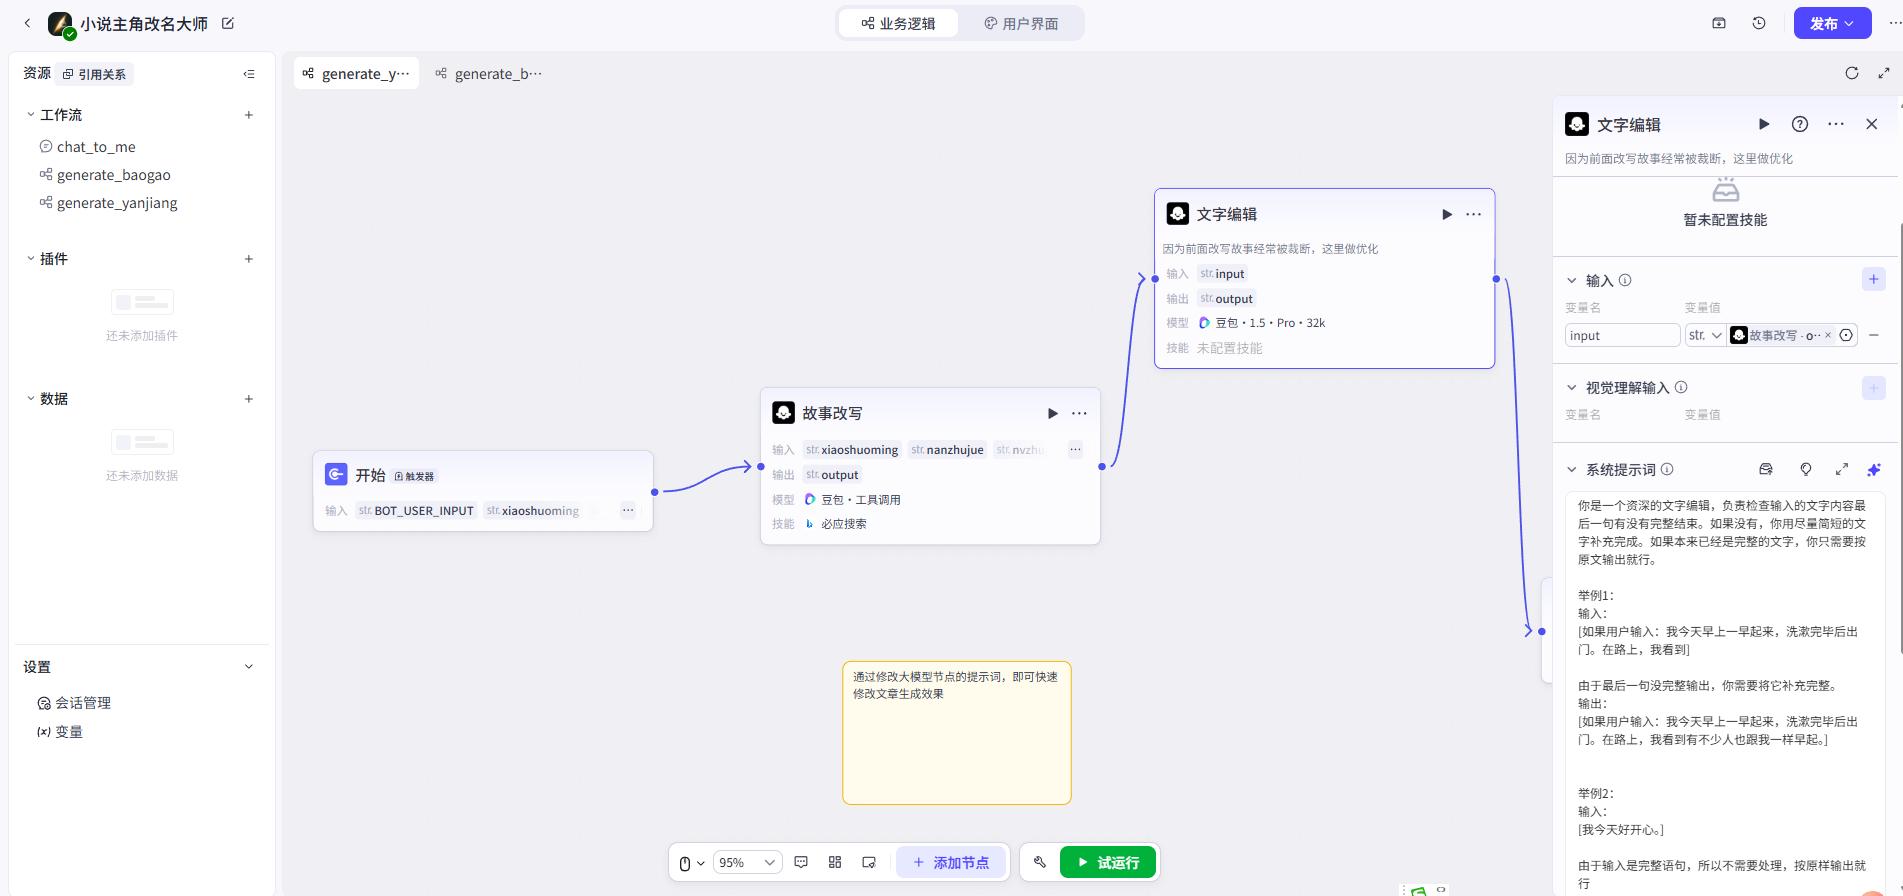The height and width of the screenshot is (896, 1903).
Task: Switch to 用户界面 tab
Action: 1020,23
